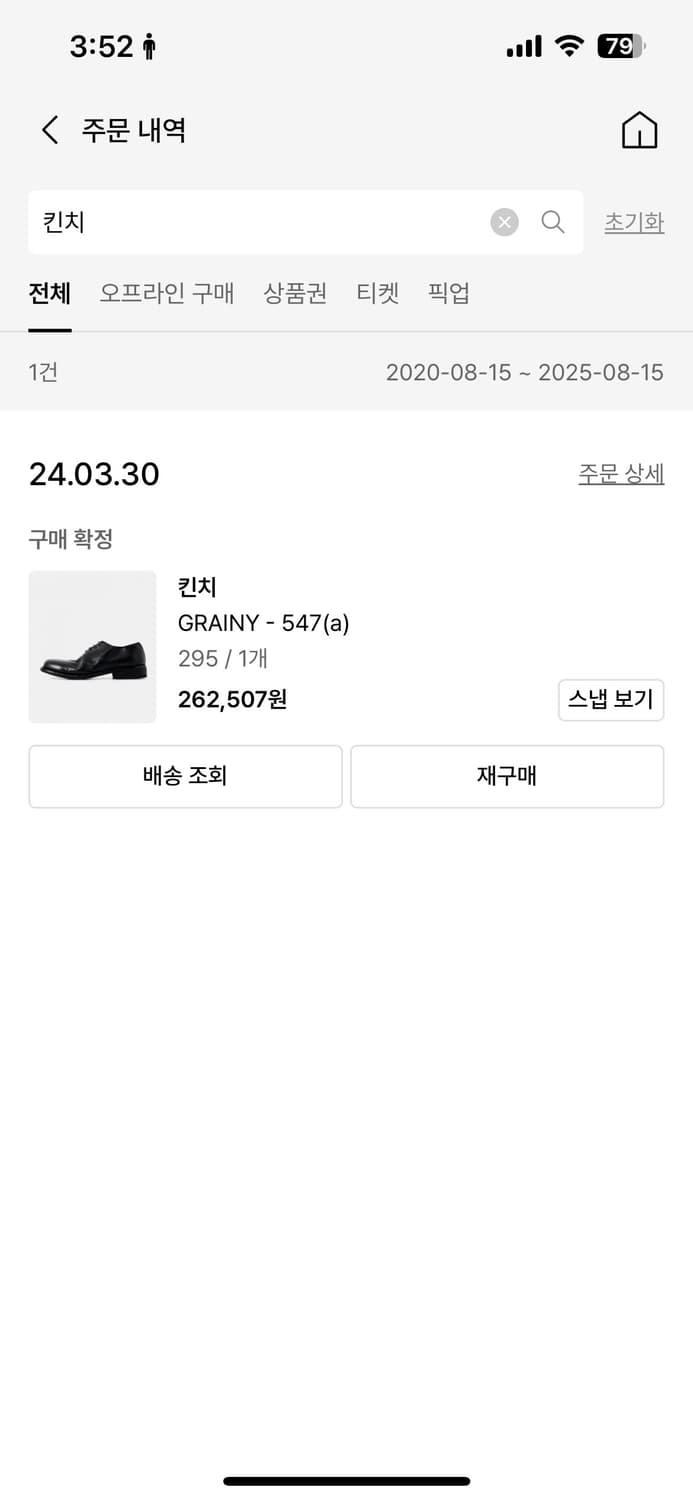Open the 주문 상세 link

coord(621,473)
